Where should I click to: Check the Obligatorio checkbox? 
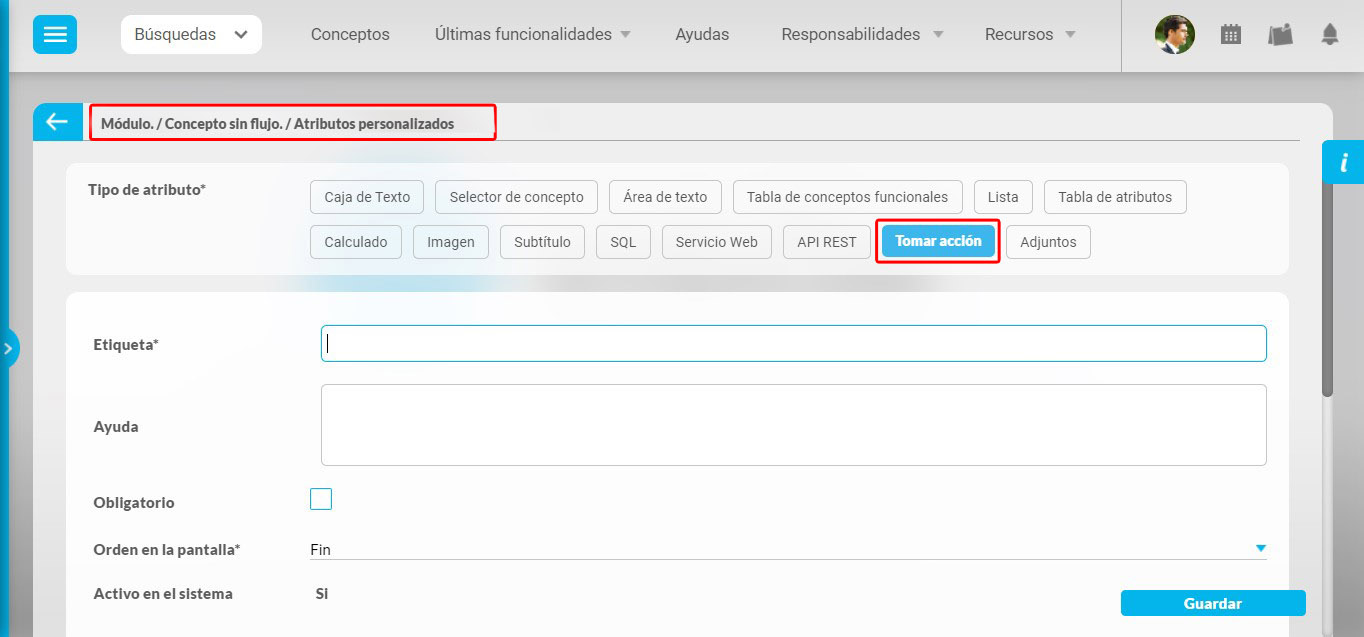tap(321, 499)
